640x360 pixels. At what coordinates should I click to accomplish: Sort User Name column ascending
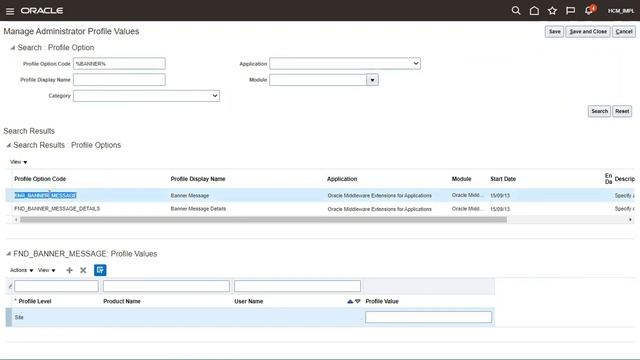pyautogui.click(x=350, y=301)
